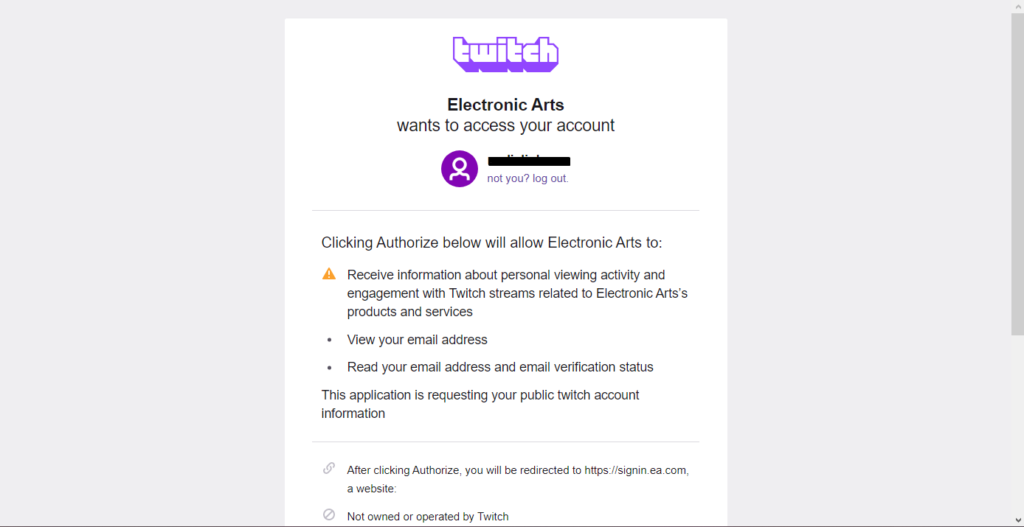Click the redacted username beside the avatar
Screen dimensions: 1024x527
click(x=529, y=160)
